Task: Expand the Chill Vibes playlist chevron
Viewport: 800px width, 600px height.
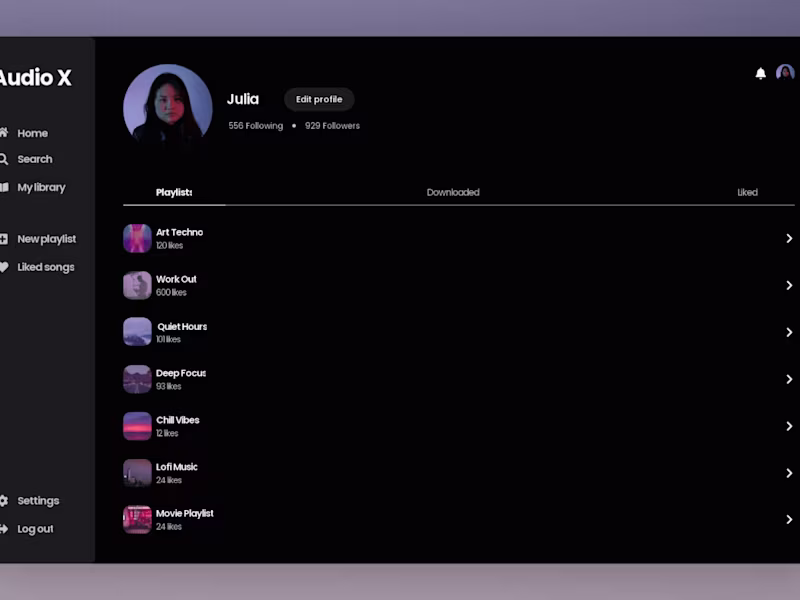Action: [789, 426]
